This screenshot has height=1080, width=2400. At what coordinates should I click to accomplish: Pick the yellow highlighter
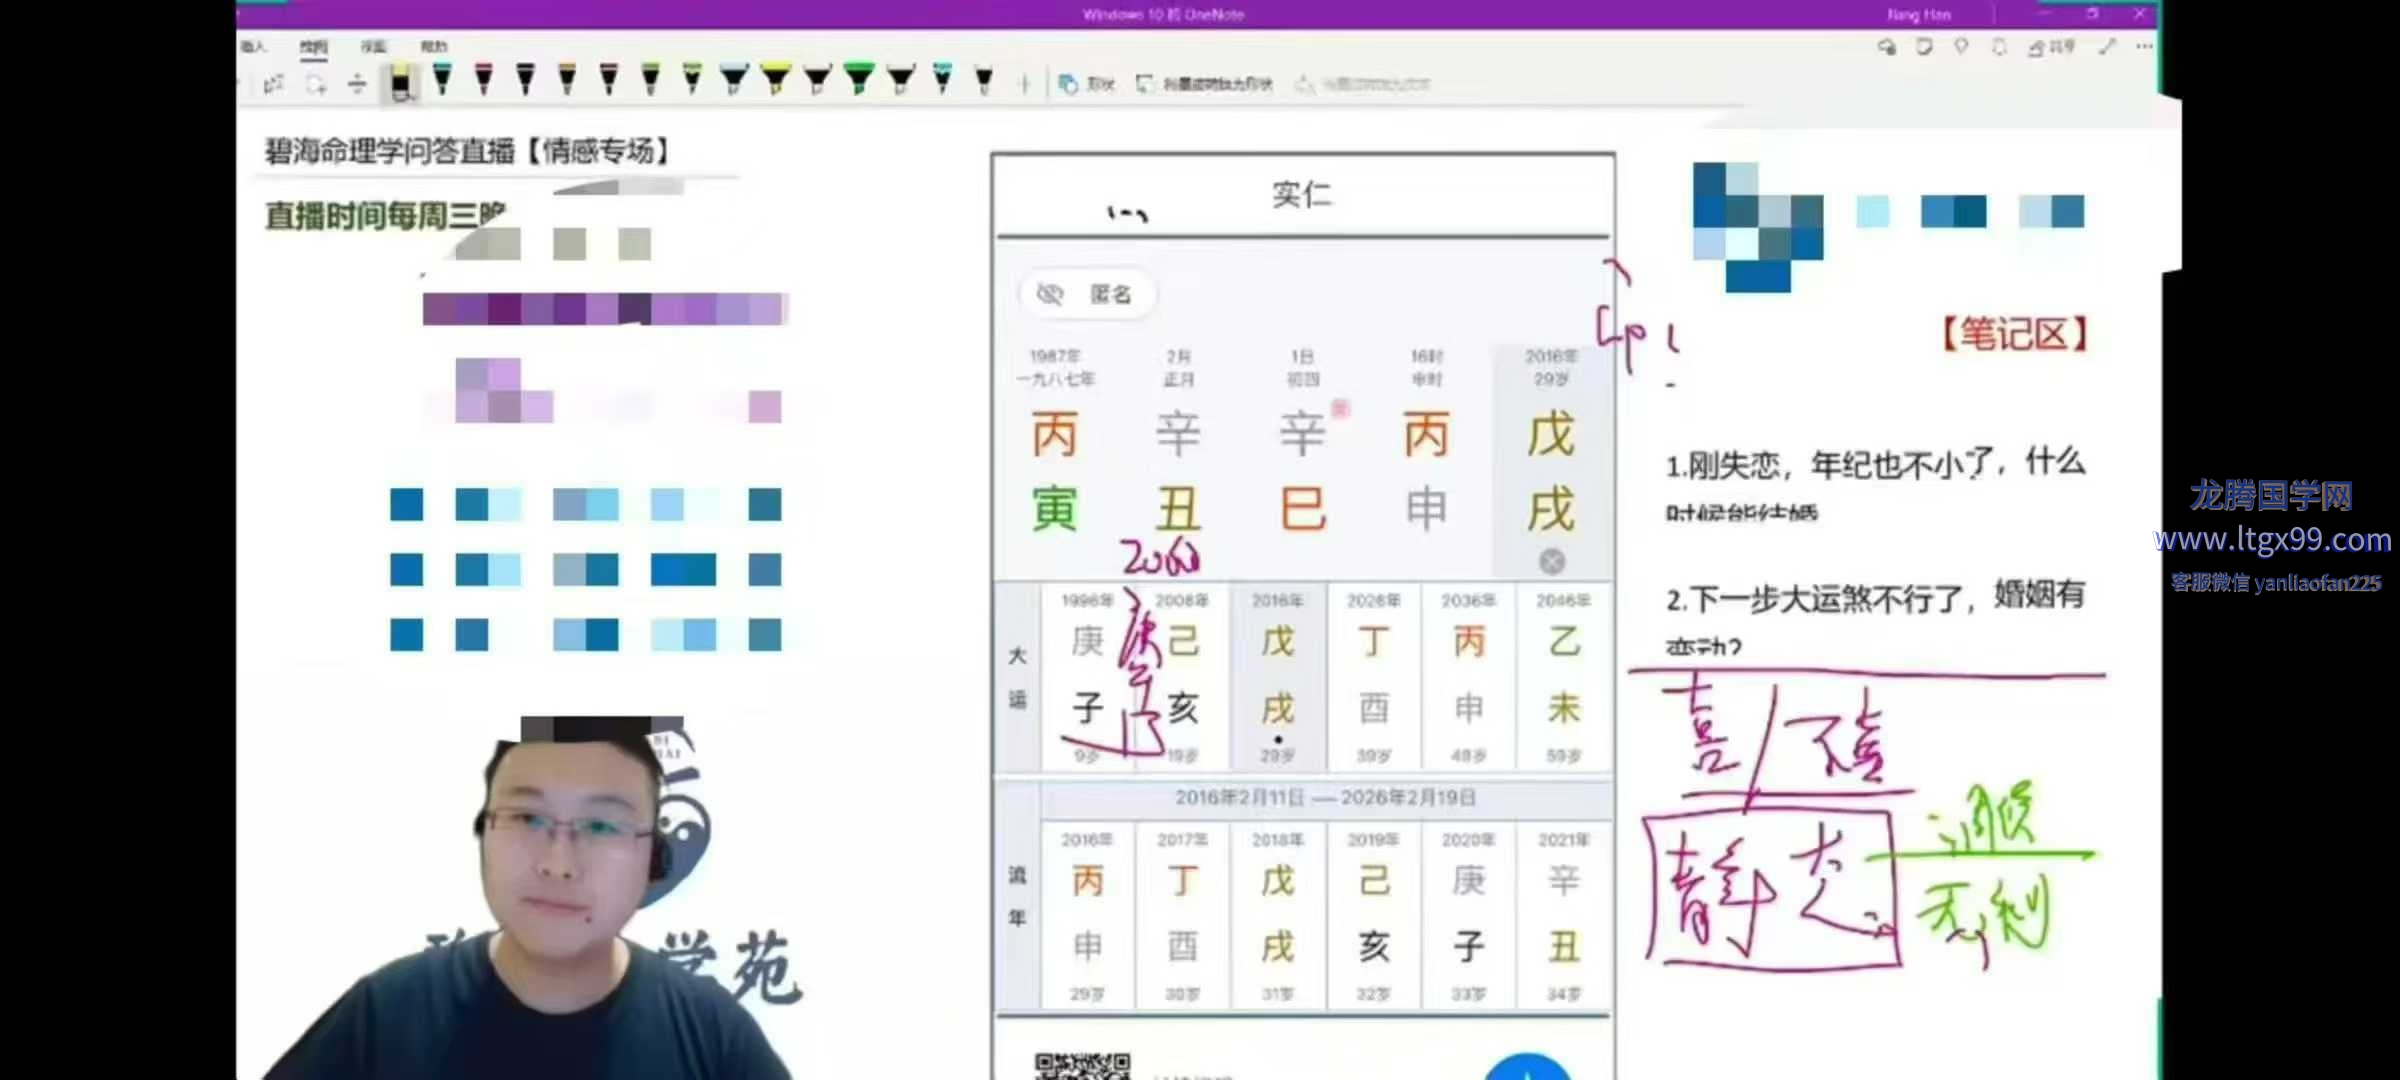(775, 78)
